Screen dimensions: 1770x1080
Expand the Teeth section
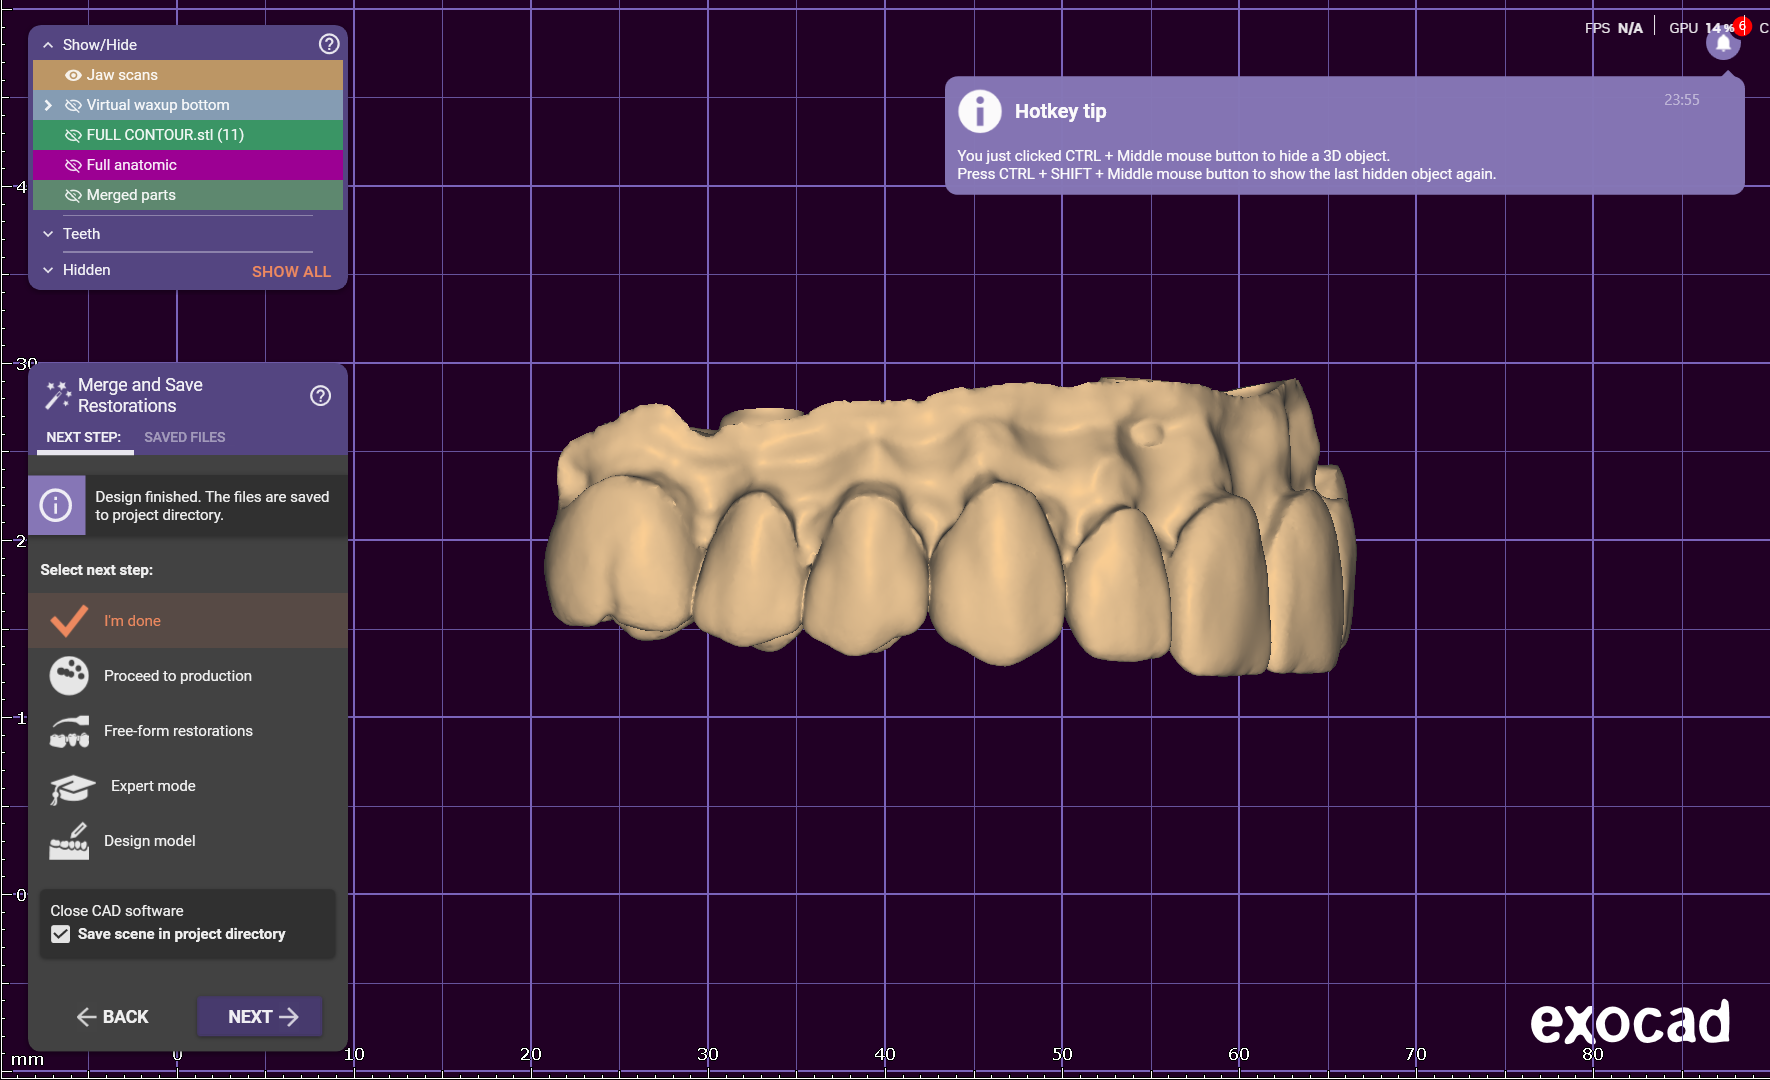[48, 234]
